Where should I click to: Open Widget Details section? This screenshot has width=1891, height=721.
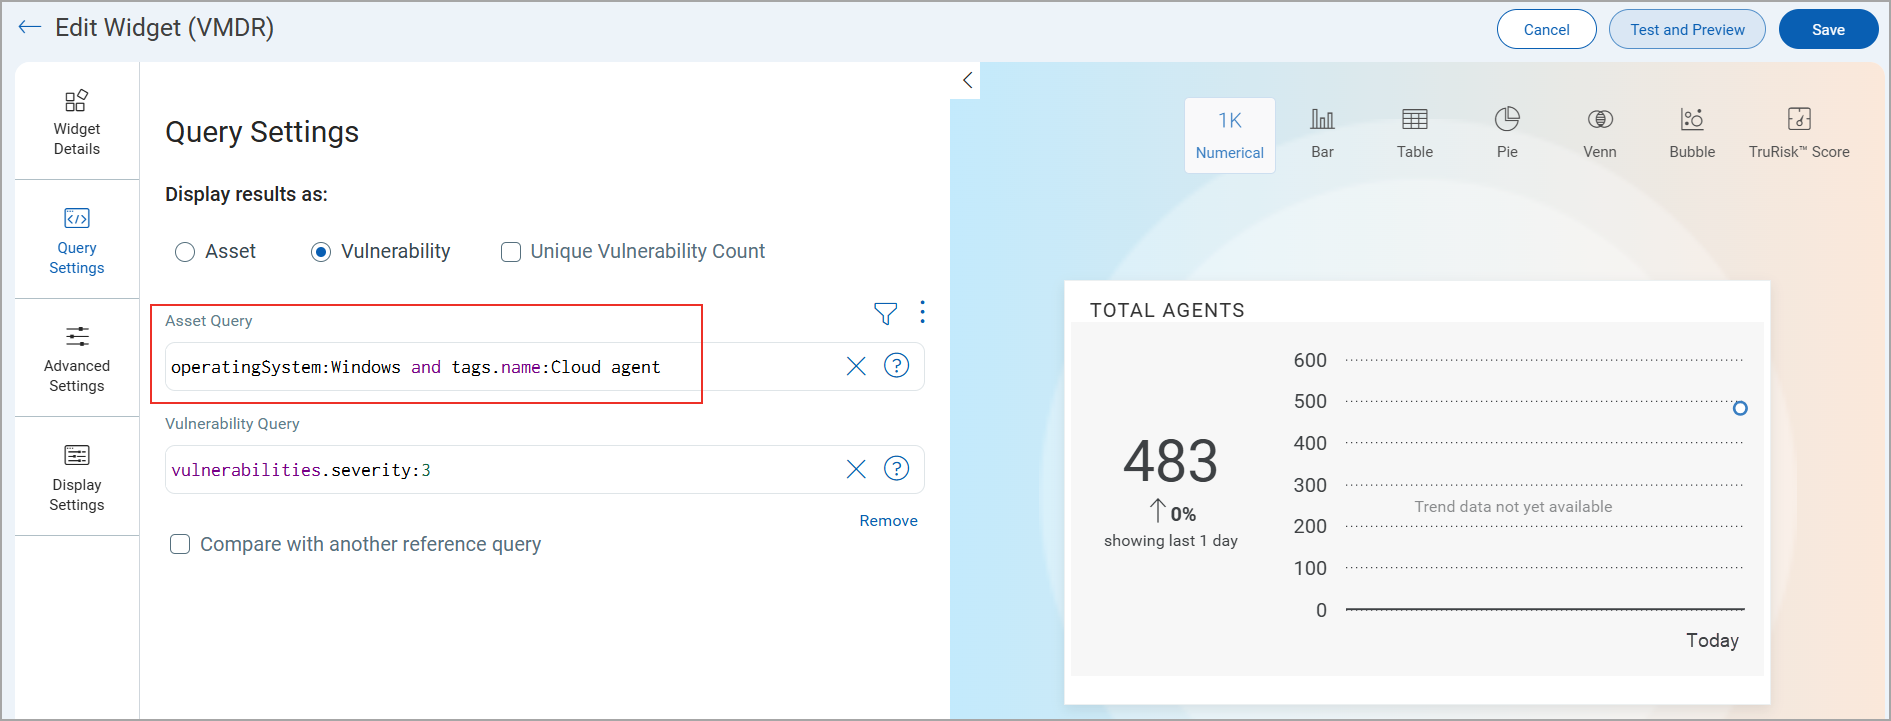coord(77,122)
